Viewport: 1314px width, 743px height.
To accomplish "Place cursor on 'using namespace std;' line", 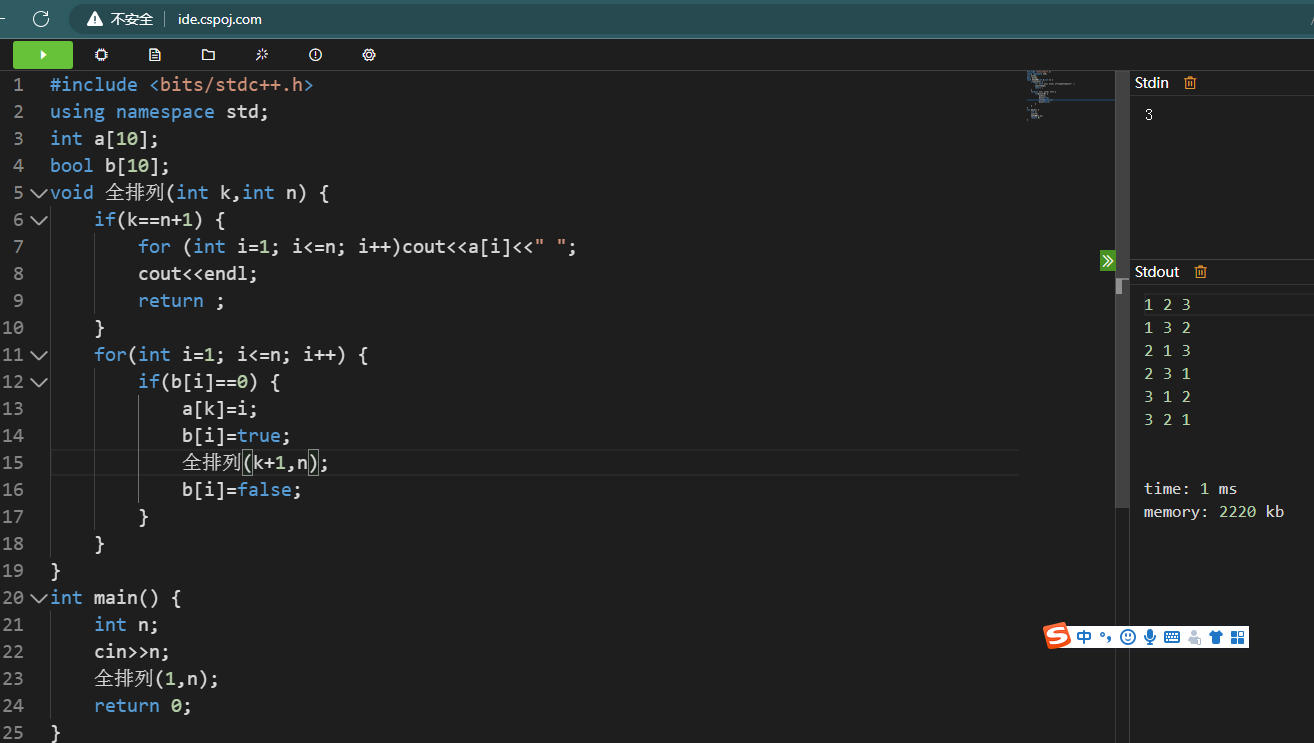I will tap(160, 112).
